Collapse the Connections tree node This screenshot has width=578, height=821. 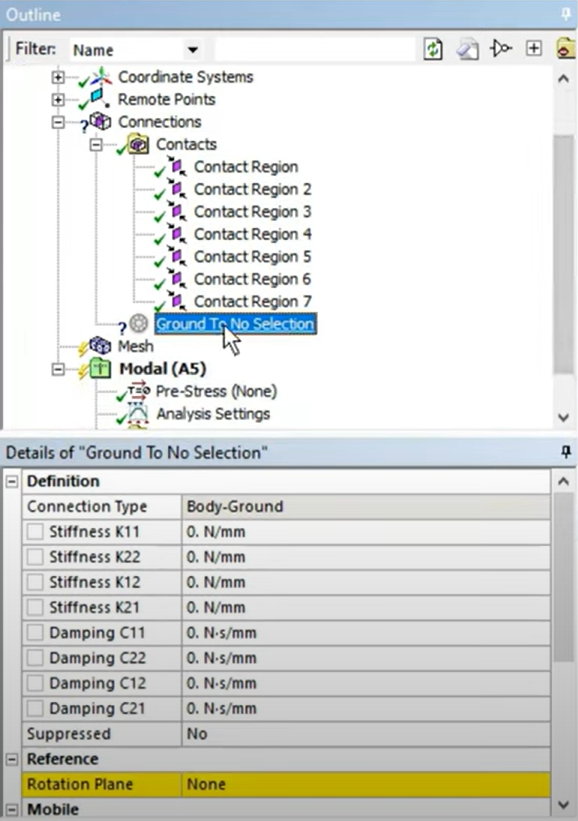click(58, 122)
